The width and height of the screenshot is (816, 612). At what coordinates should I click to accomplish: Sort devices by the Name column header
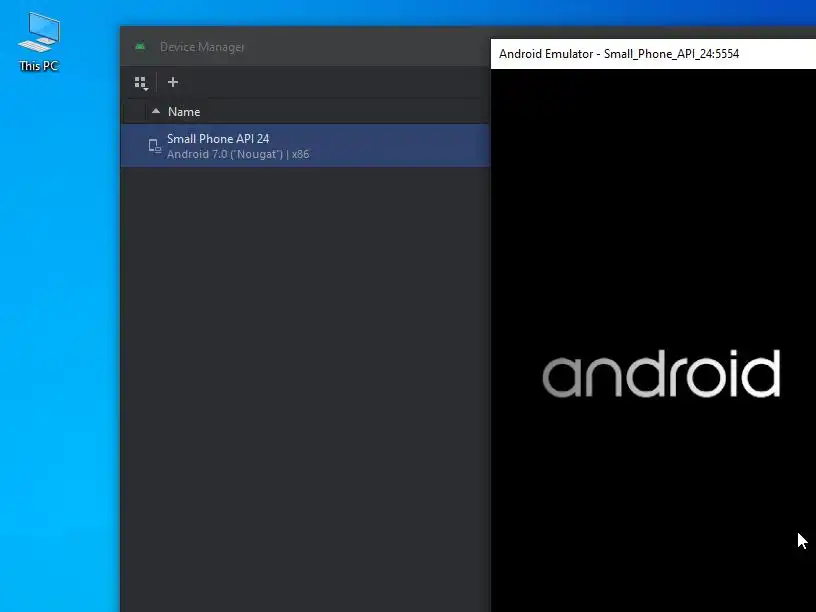[184, 112]
